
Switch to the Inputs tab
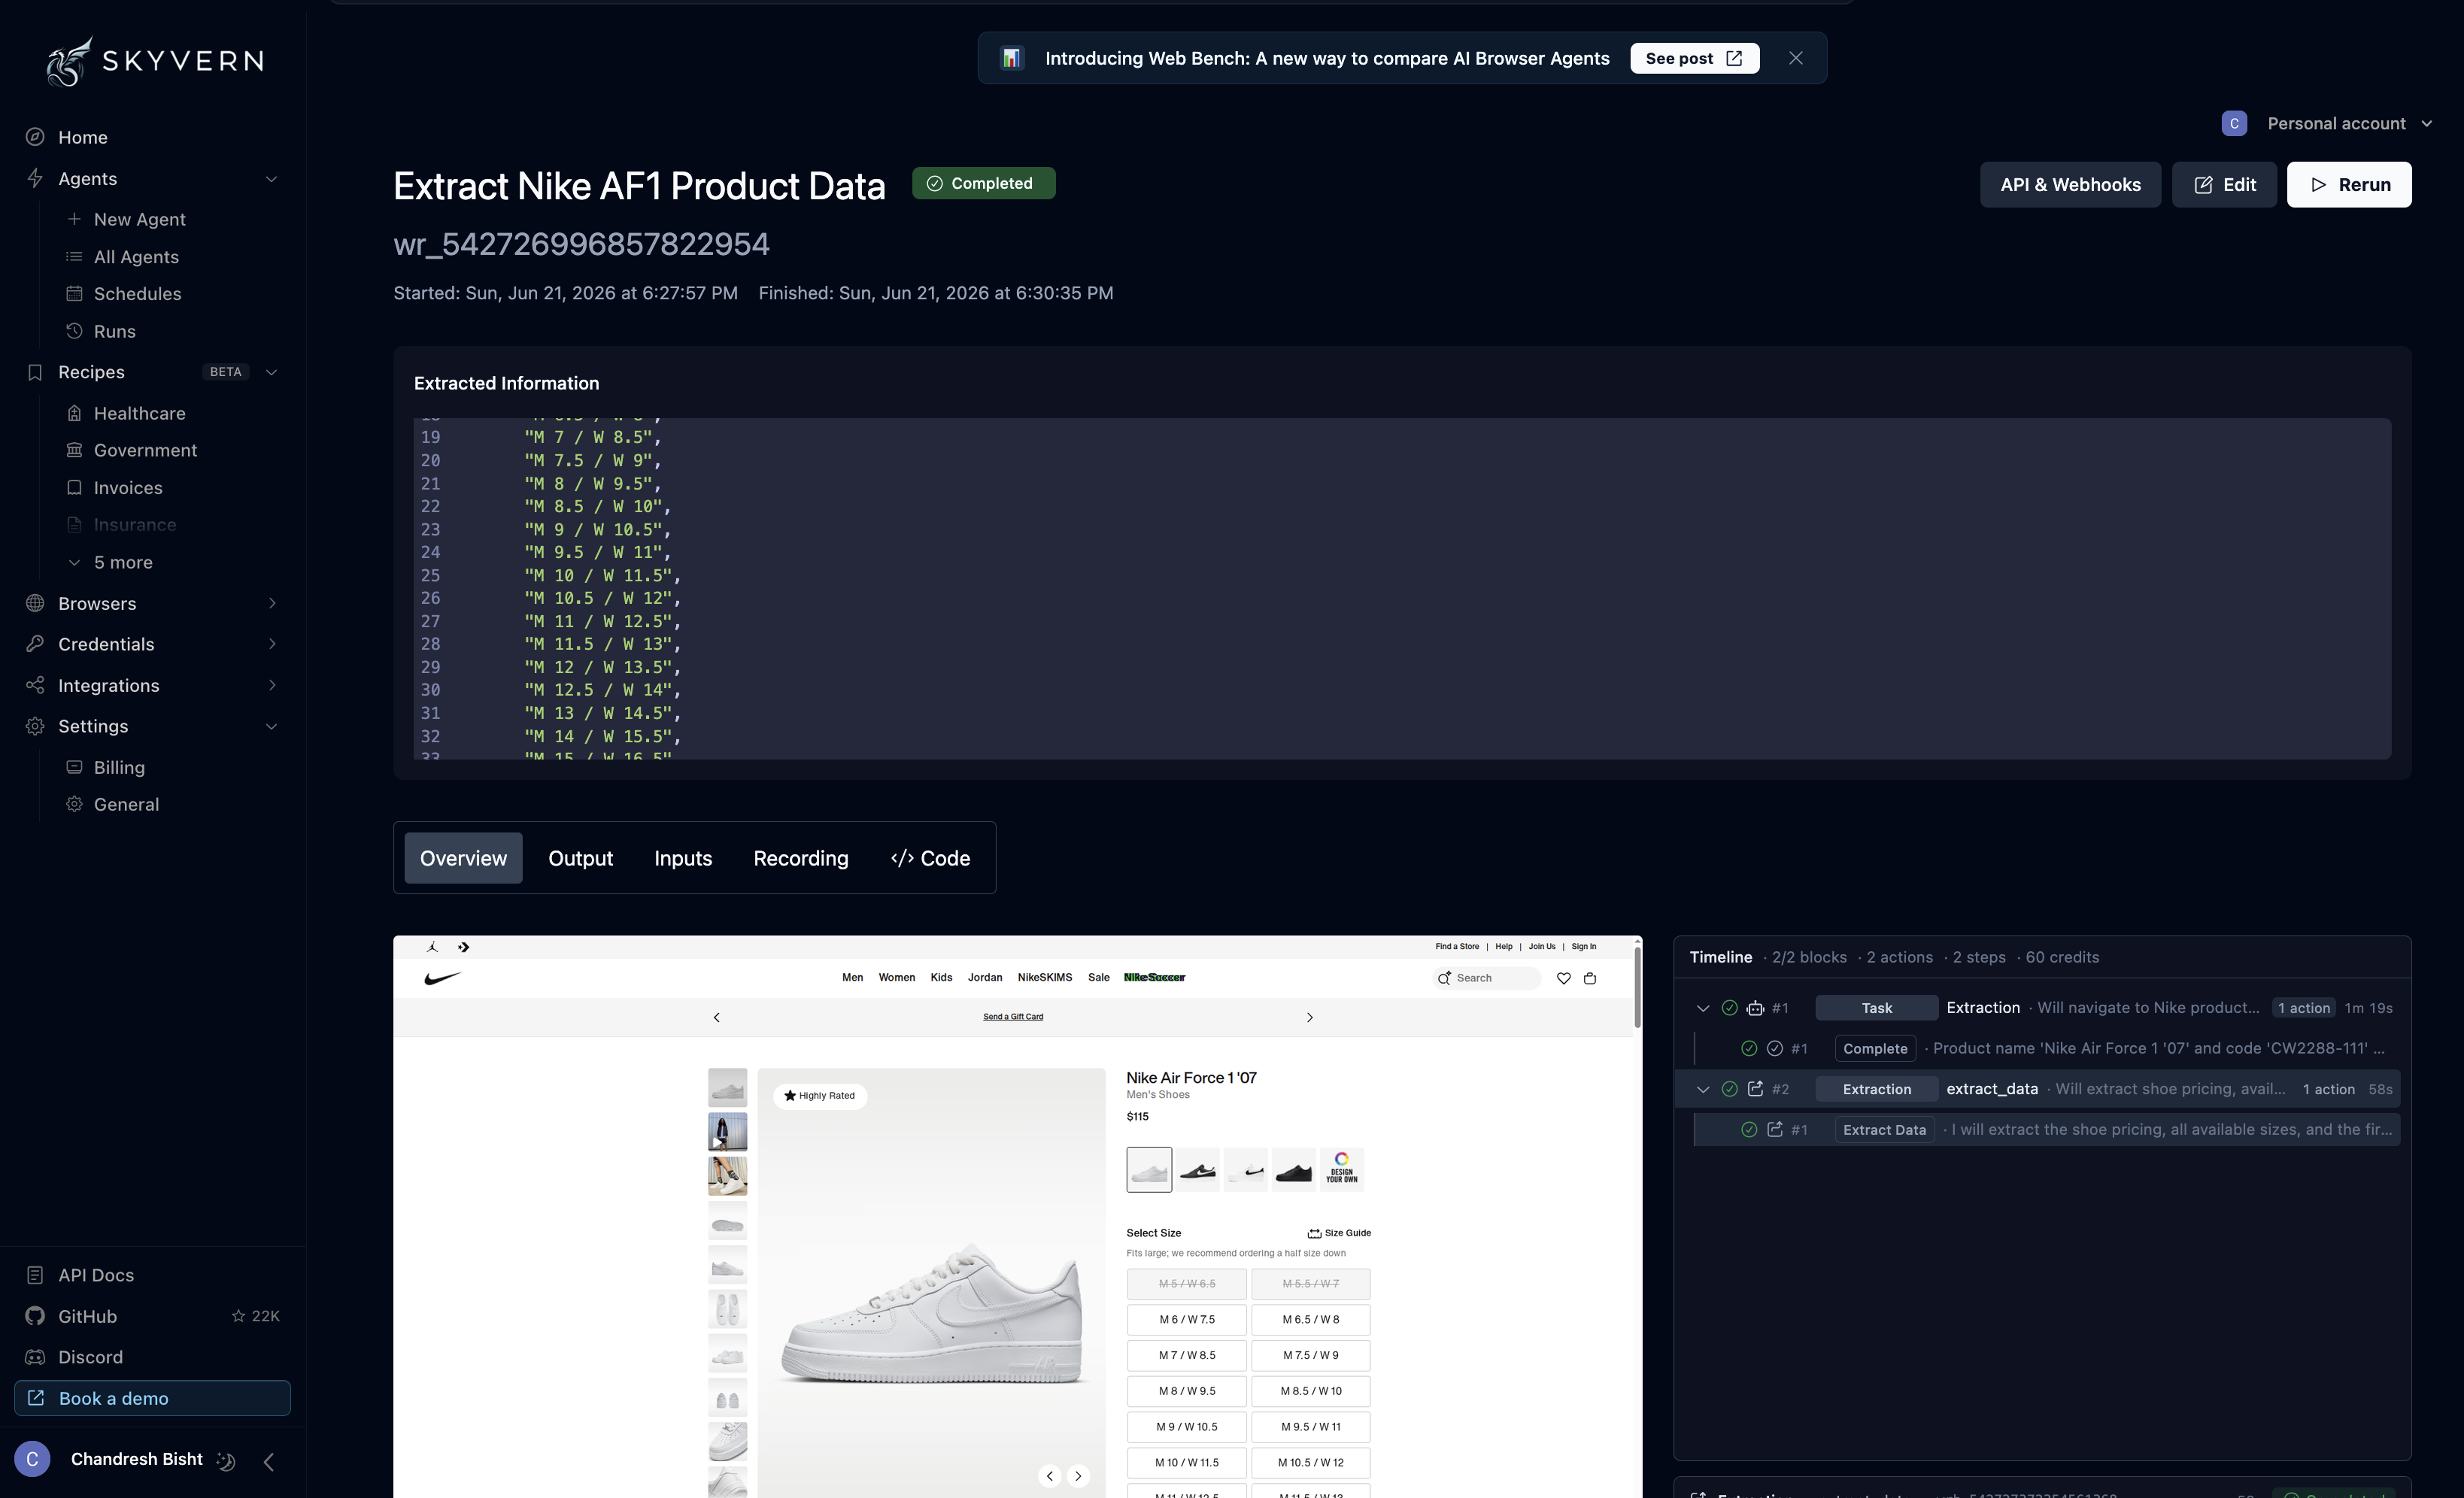[x=683, y=858]
